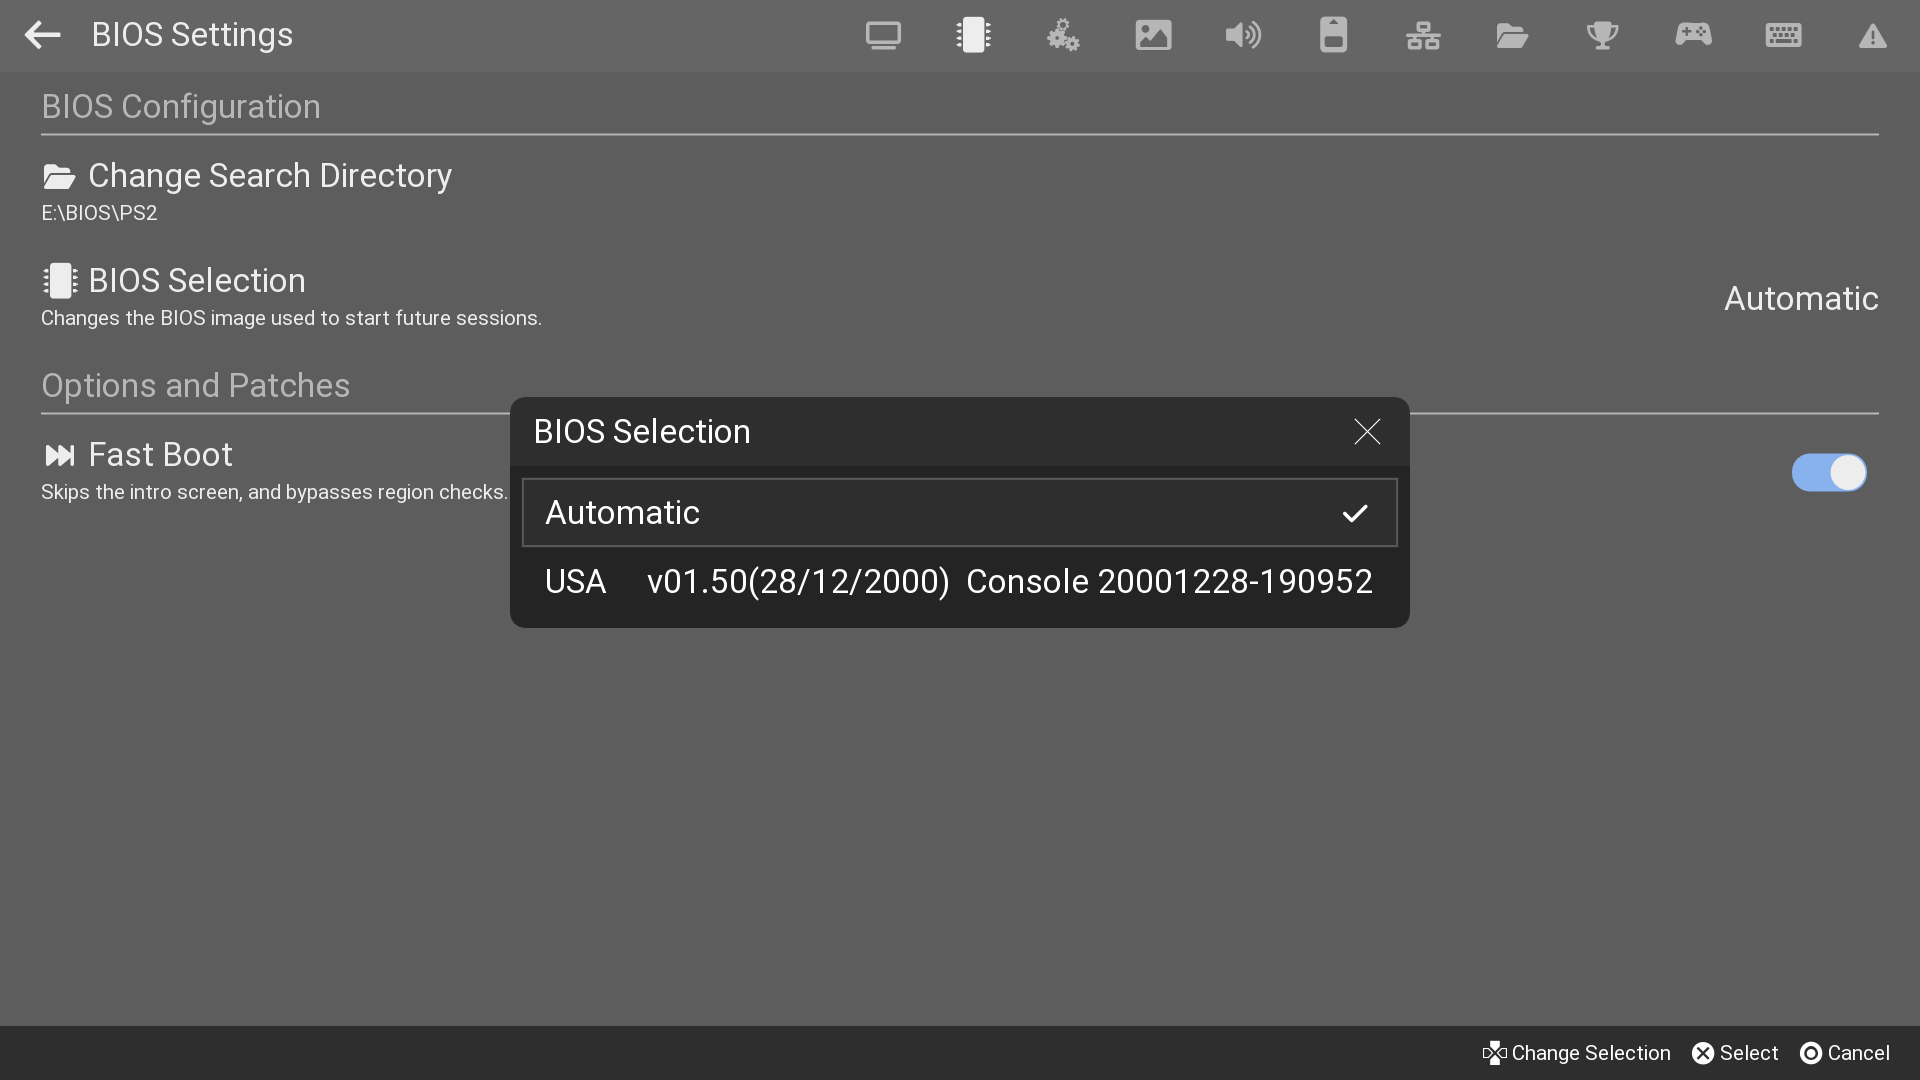The height and width of the screenshot is (1080, 1920).
Task: Go back with the arrow icon
Action: pyautogui.click(x=42, y=35)
